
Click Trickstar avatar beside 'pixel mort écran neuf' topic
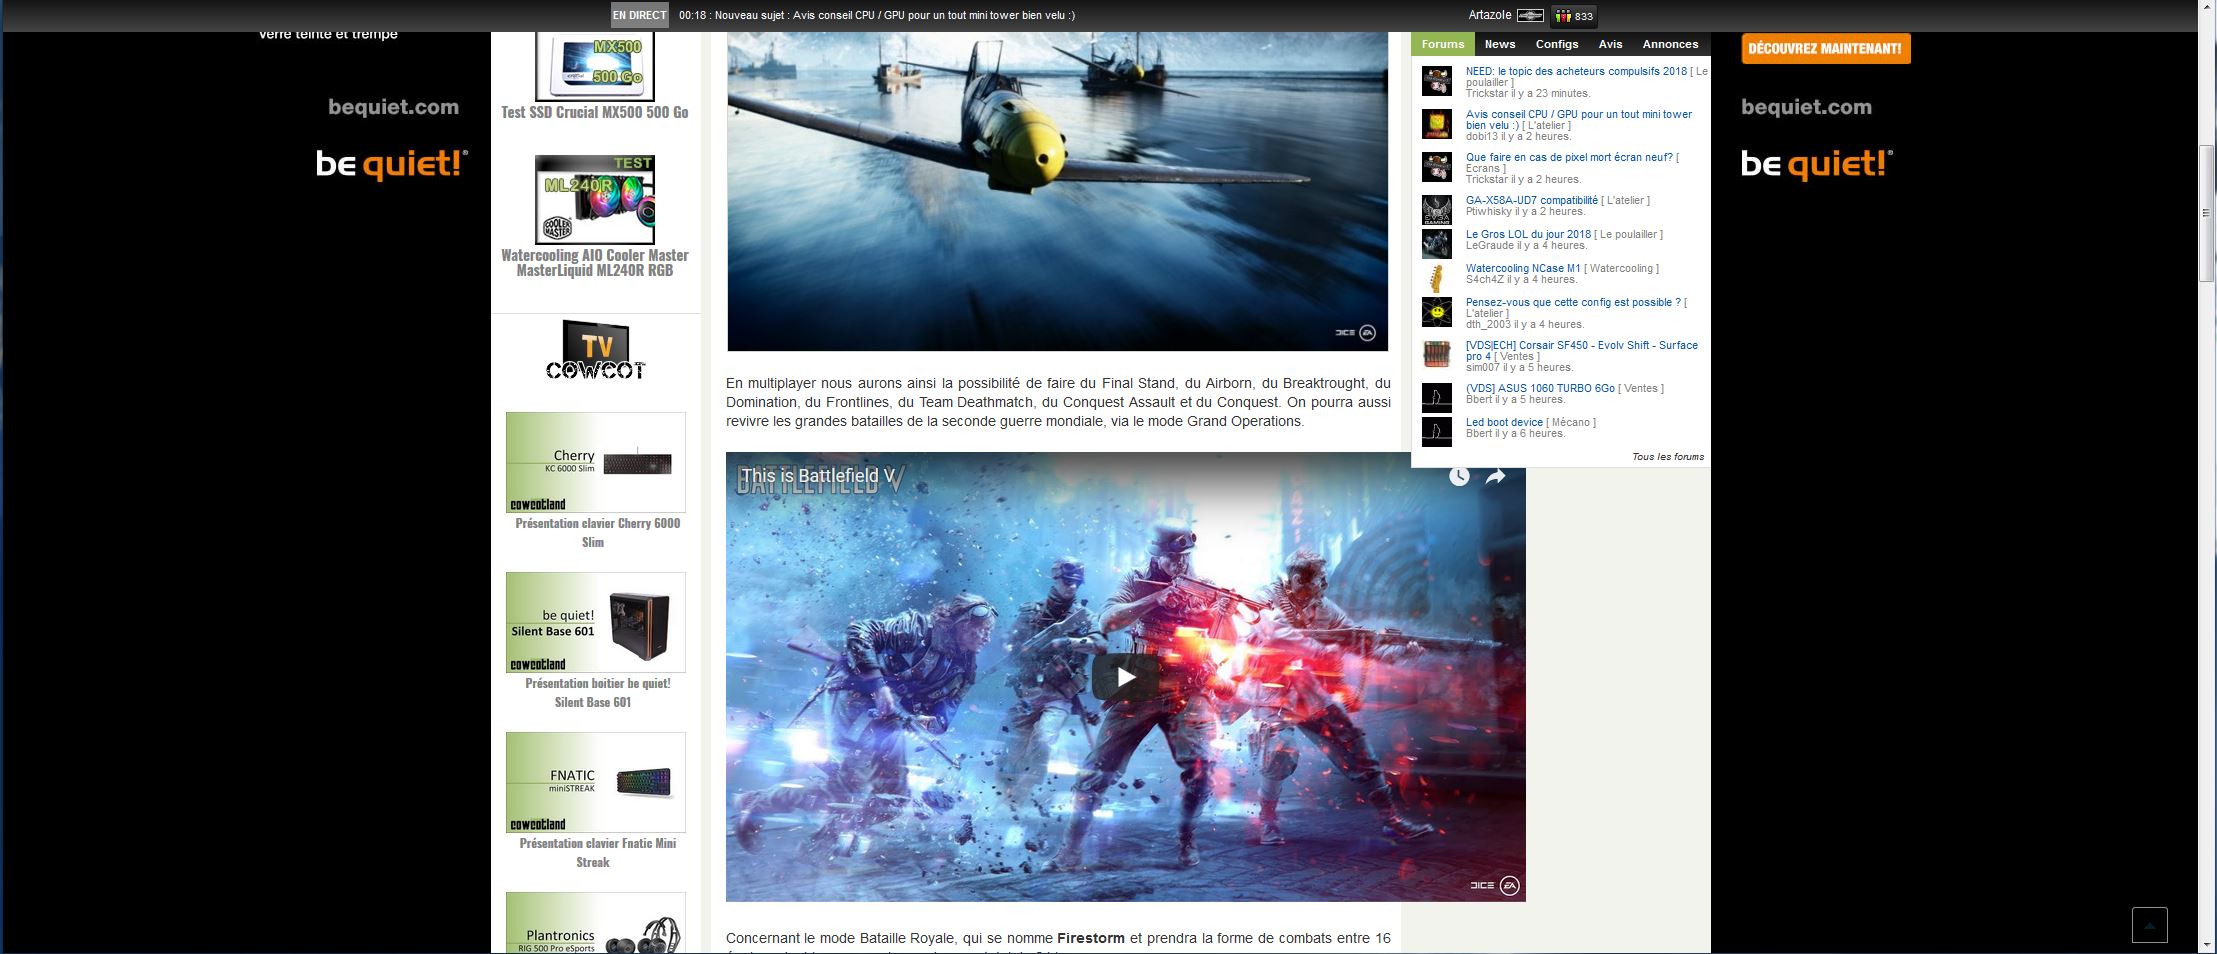[1437, 167]
